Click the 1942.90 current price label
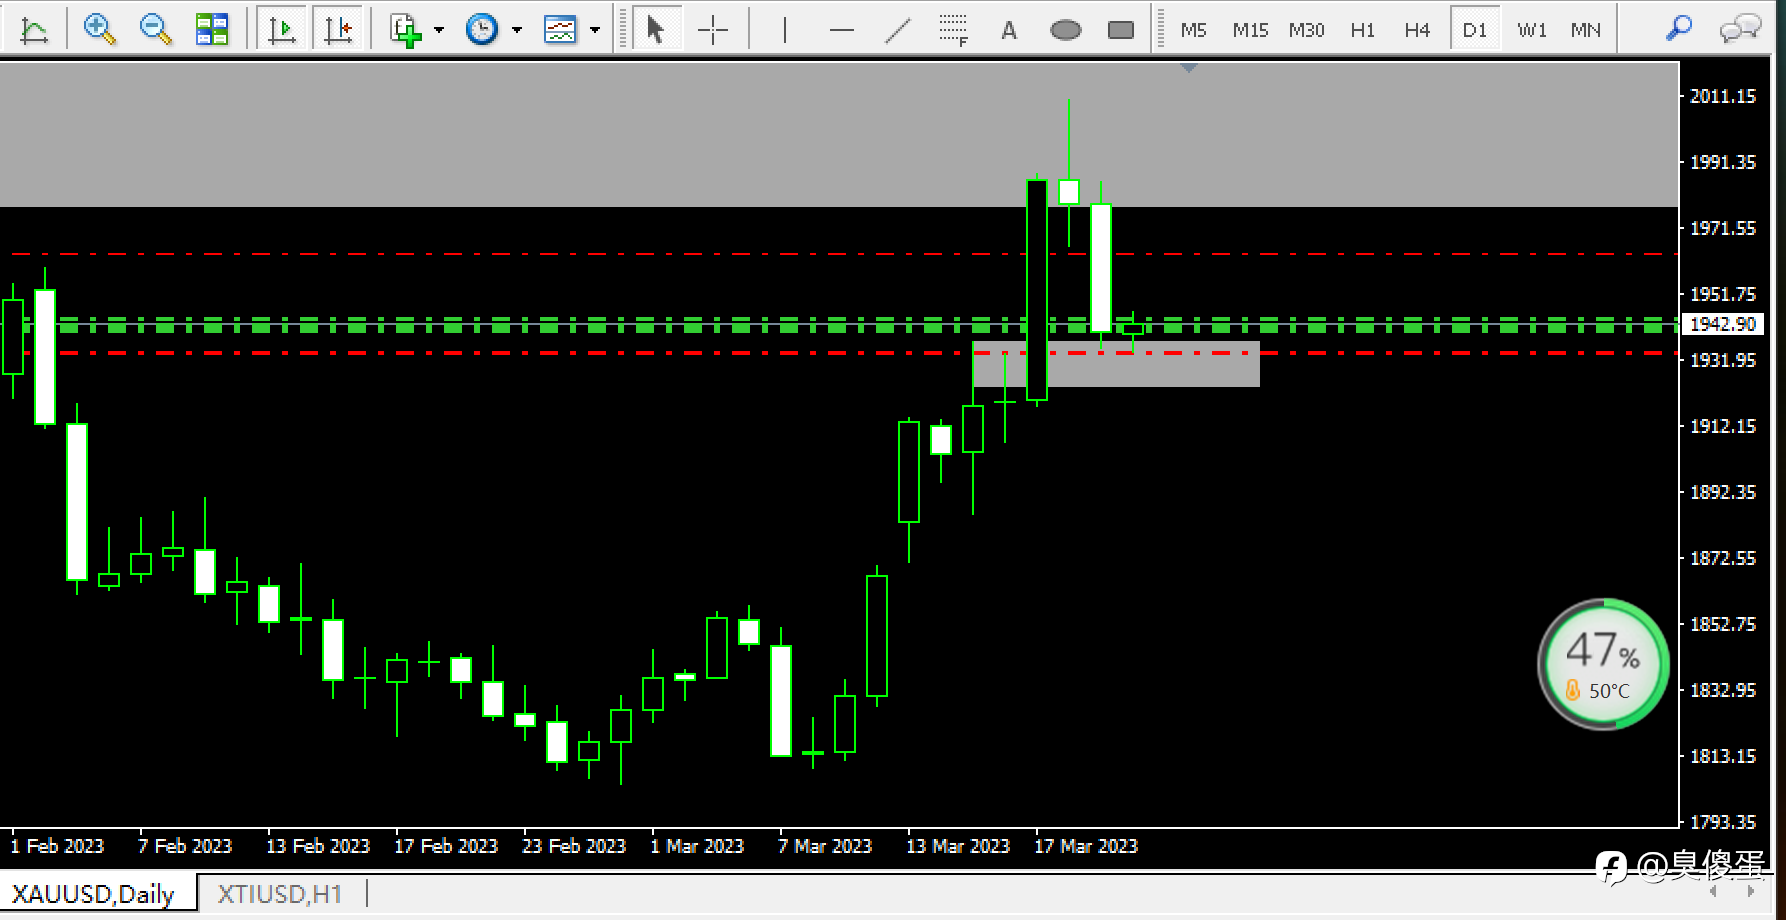Viewport: 1786px width, 920px height. [1722, 324]
